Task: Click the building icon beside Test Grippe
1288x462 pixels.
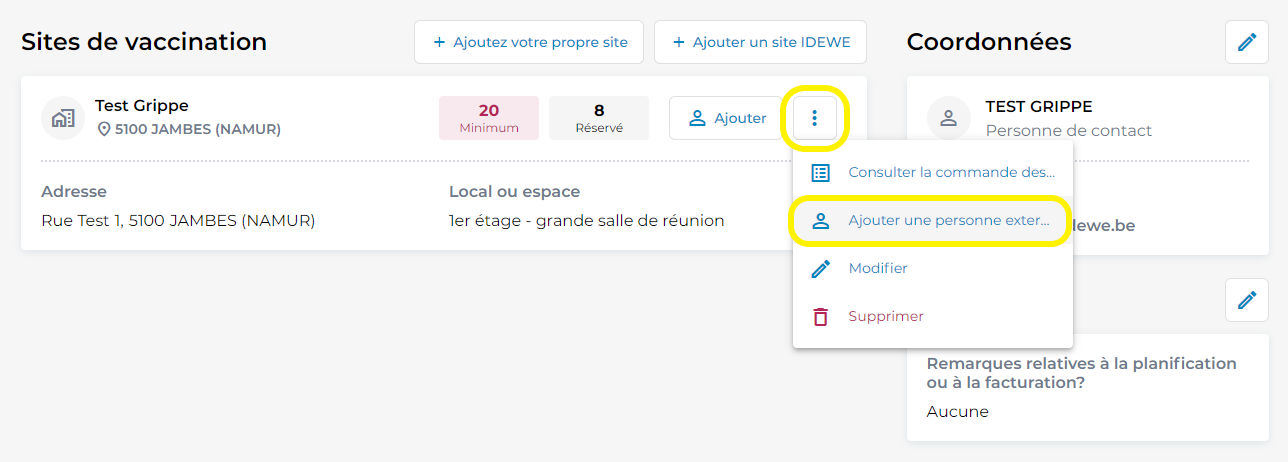Action: tap(63, 118)
